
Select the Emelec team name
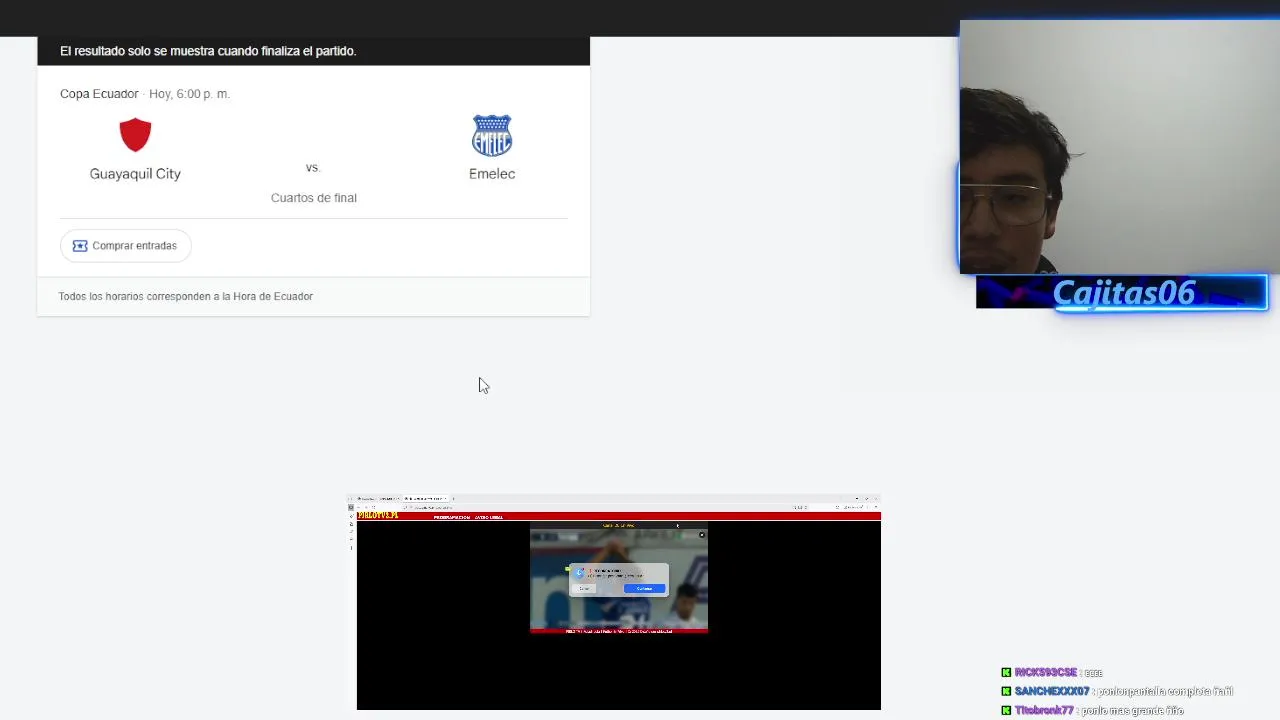click(492, 174)
